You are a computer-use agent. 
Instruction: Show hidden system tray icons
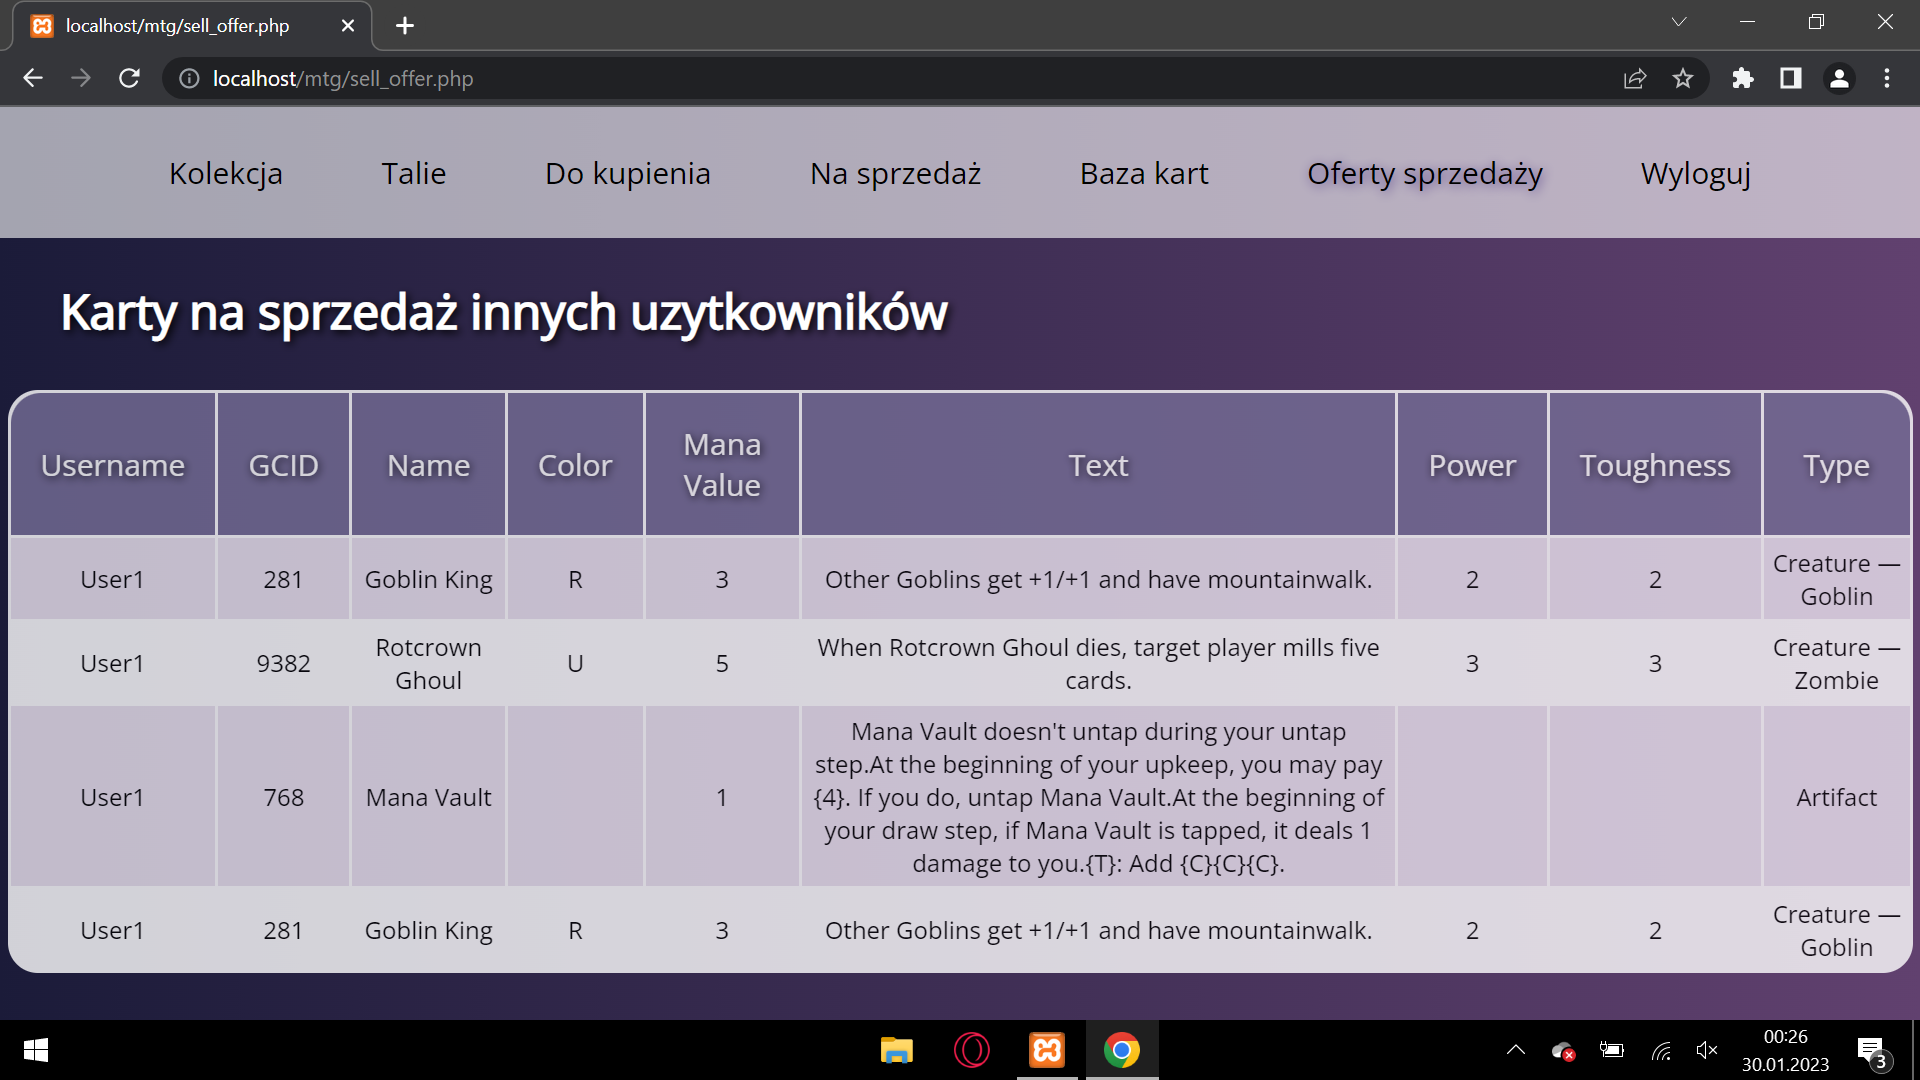tap(1516, 1050)
